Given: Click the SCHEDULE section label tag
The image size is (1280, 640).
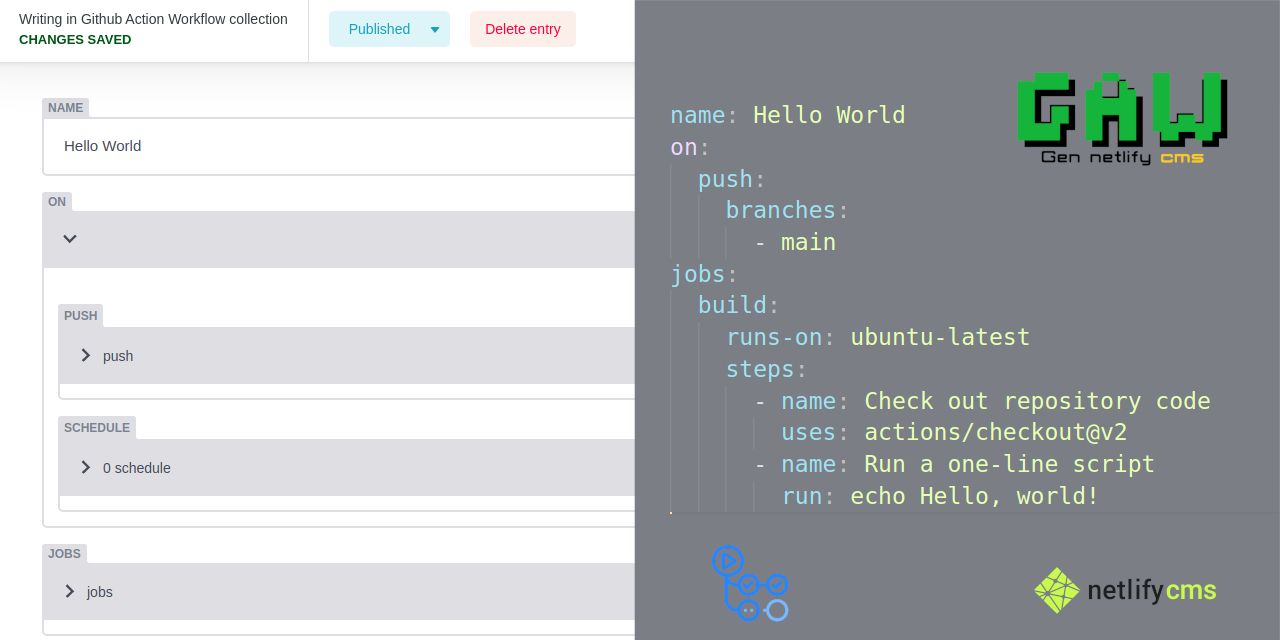Looking at the screenshot, I should click(96, 427).
